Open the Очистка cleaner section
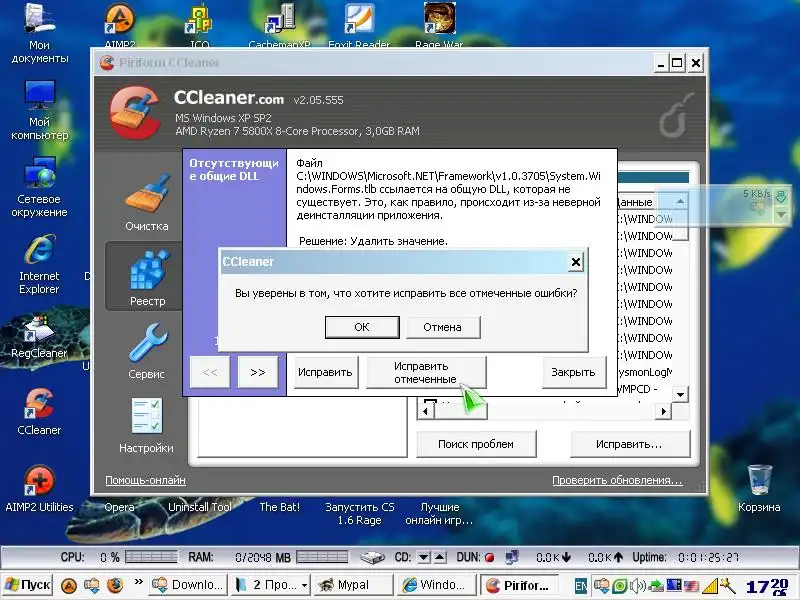This screenshot has height=600, width=800. coord(146,203)
